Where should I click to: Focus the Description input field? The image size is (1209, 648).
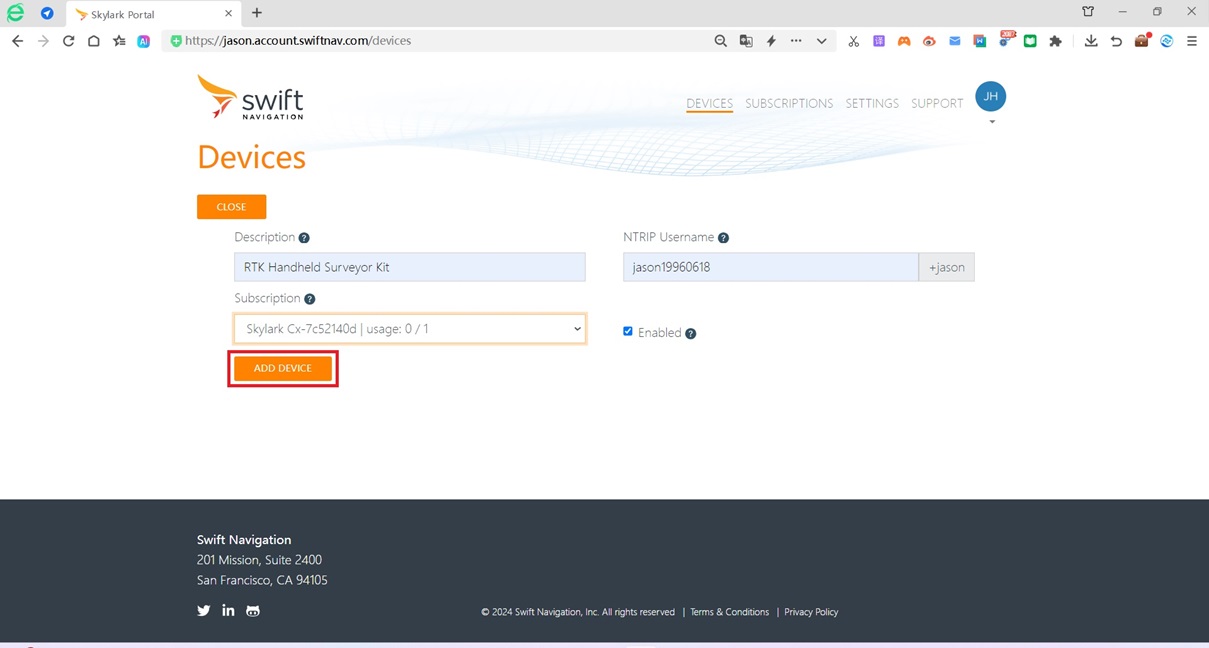(x=410, y=267)
